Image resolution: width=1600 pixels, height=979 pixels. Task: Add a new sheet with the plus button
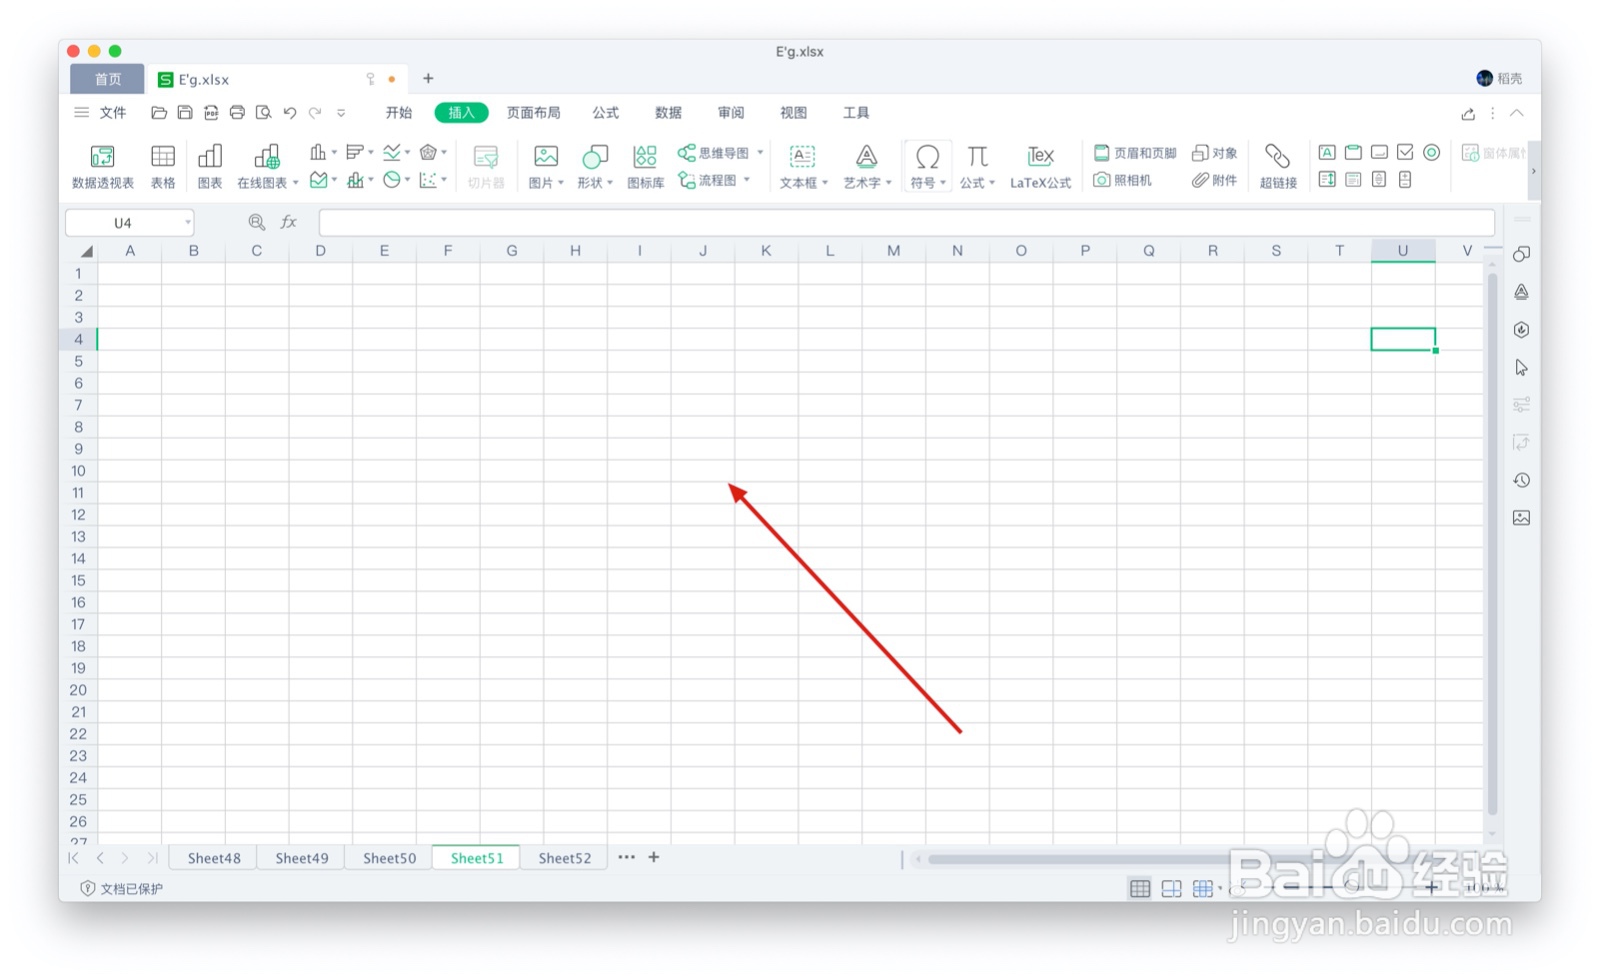654,857
